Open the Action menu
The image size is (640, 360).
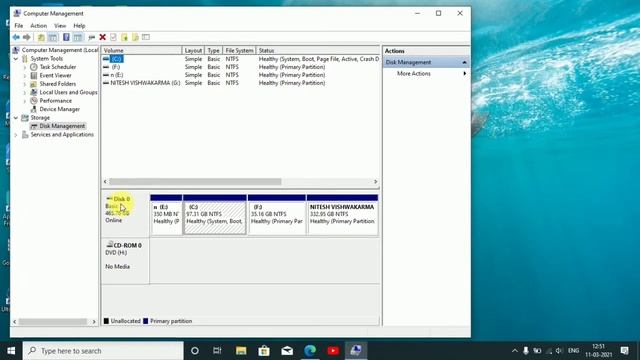[x=38, y=26]
